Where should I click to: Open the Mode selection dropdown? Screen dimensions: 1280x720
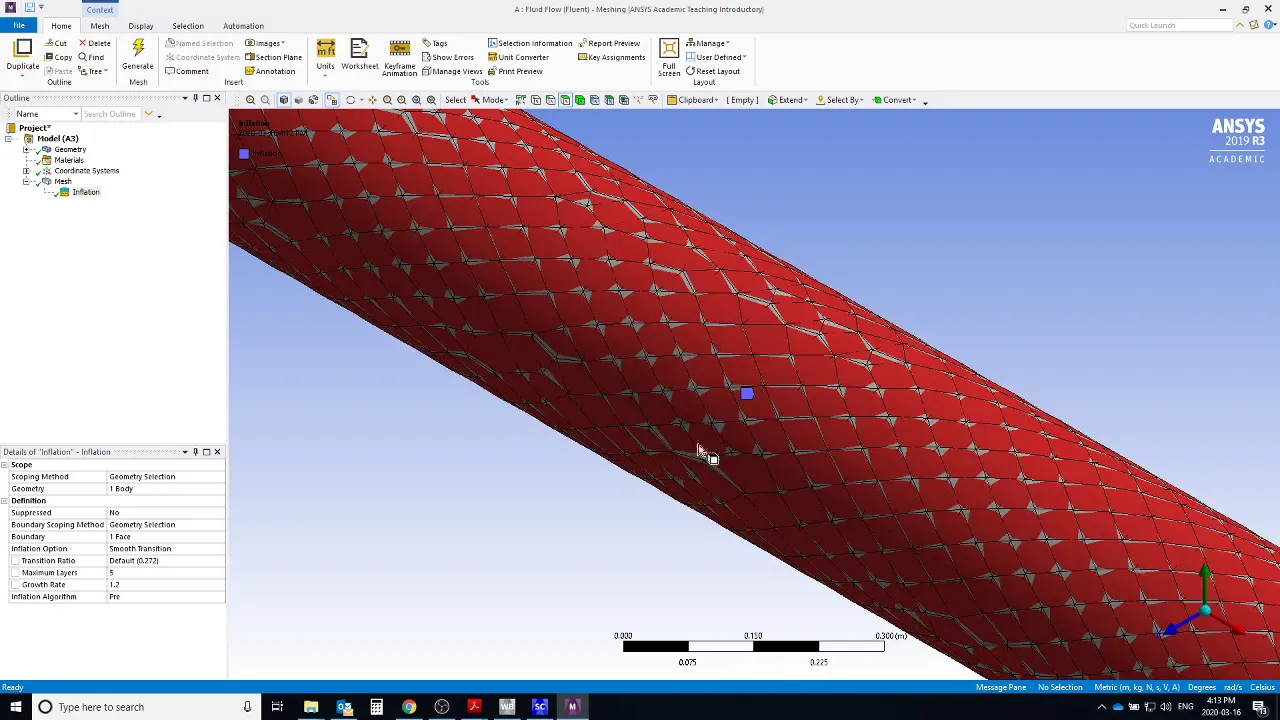tap(490, 100)
